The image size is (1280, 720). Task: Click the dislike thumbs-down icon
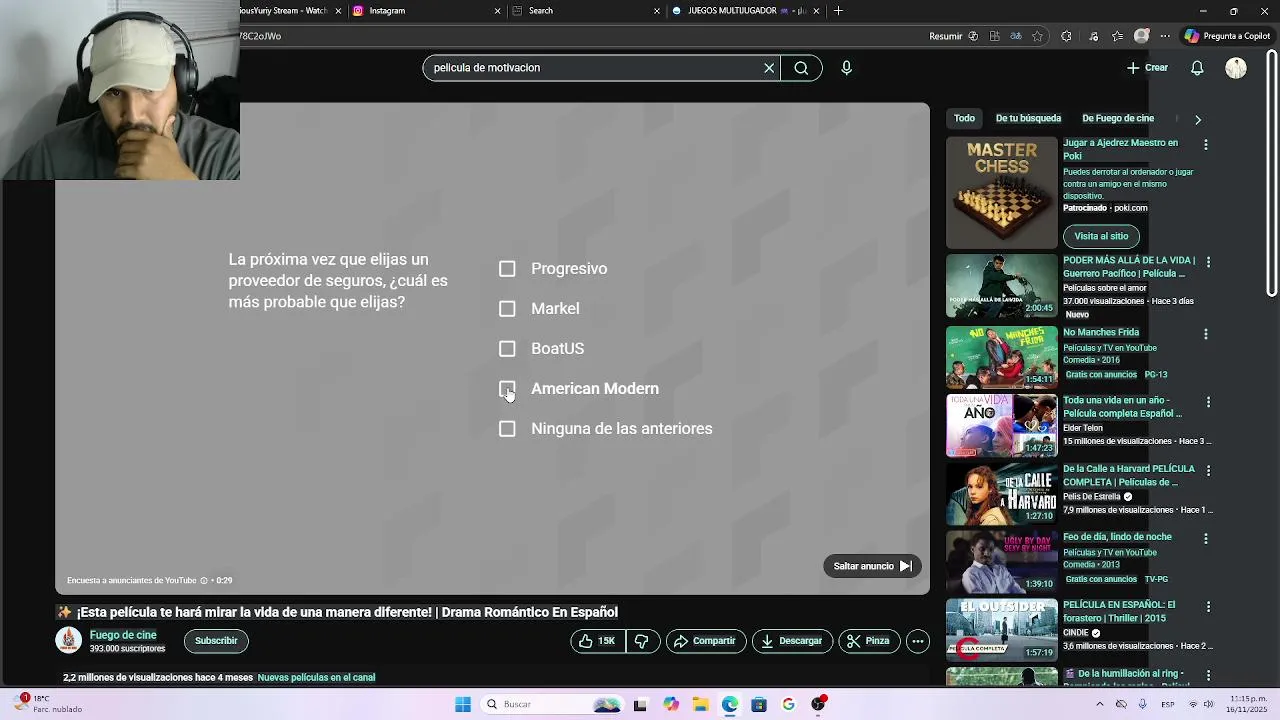643,641
